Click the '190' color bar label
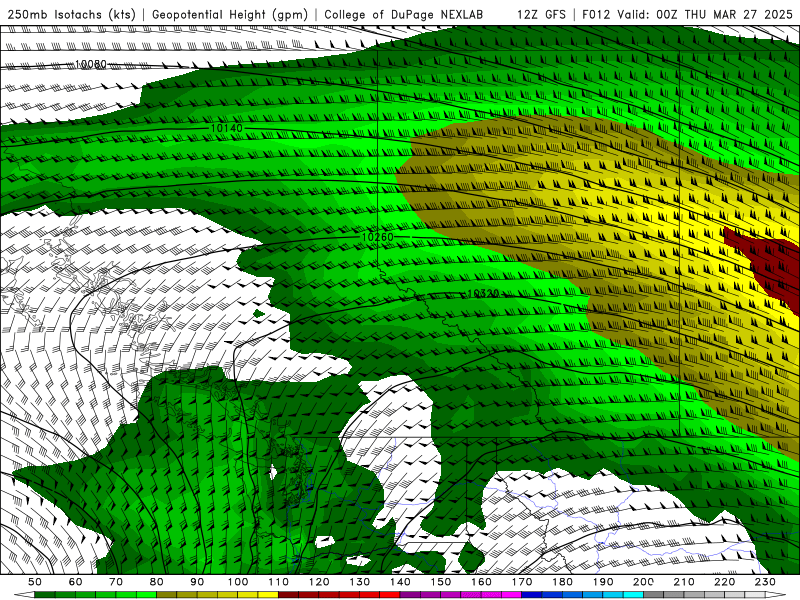 (x=603, y=582)
